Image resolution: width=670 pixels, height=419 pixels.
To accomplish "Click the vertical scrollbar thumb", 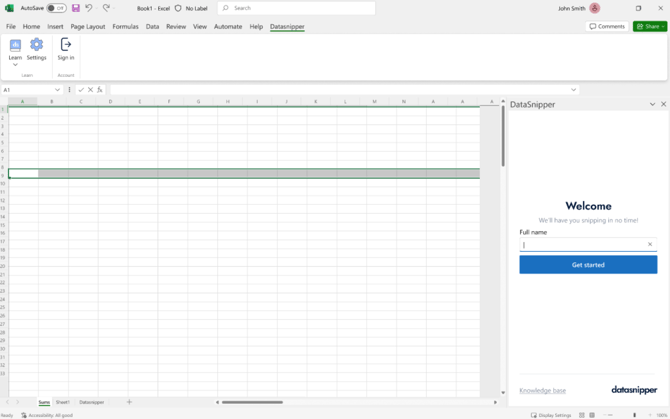I will tap(503, 136).
